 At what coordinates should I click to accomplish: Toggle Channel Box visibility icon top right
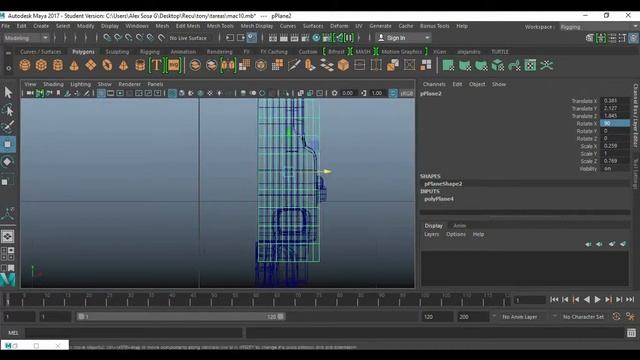633,38
